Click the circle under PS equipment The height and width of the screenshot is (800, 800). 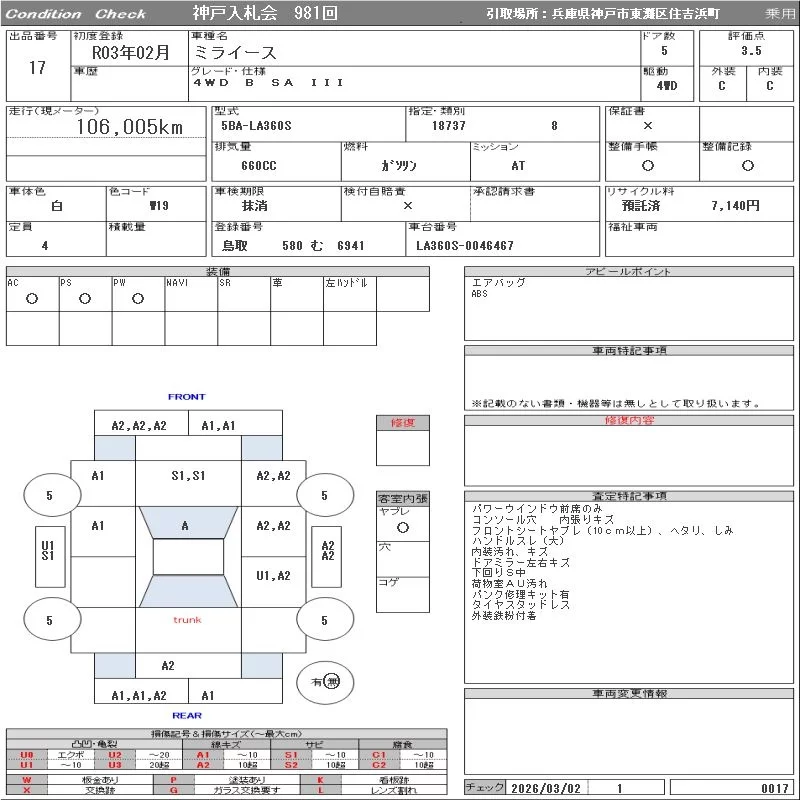pyautogui.click(x=85, y=299)
